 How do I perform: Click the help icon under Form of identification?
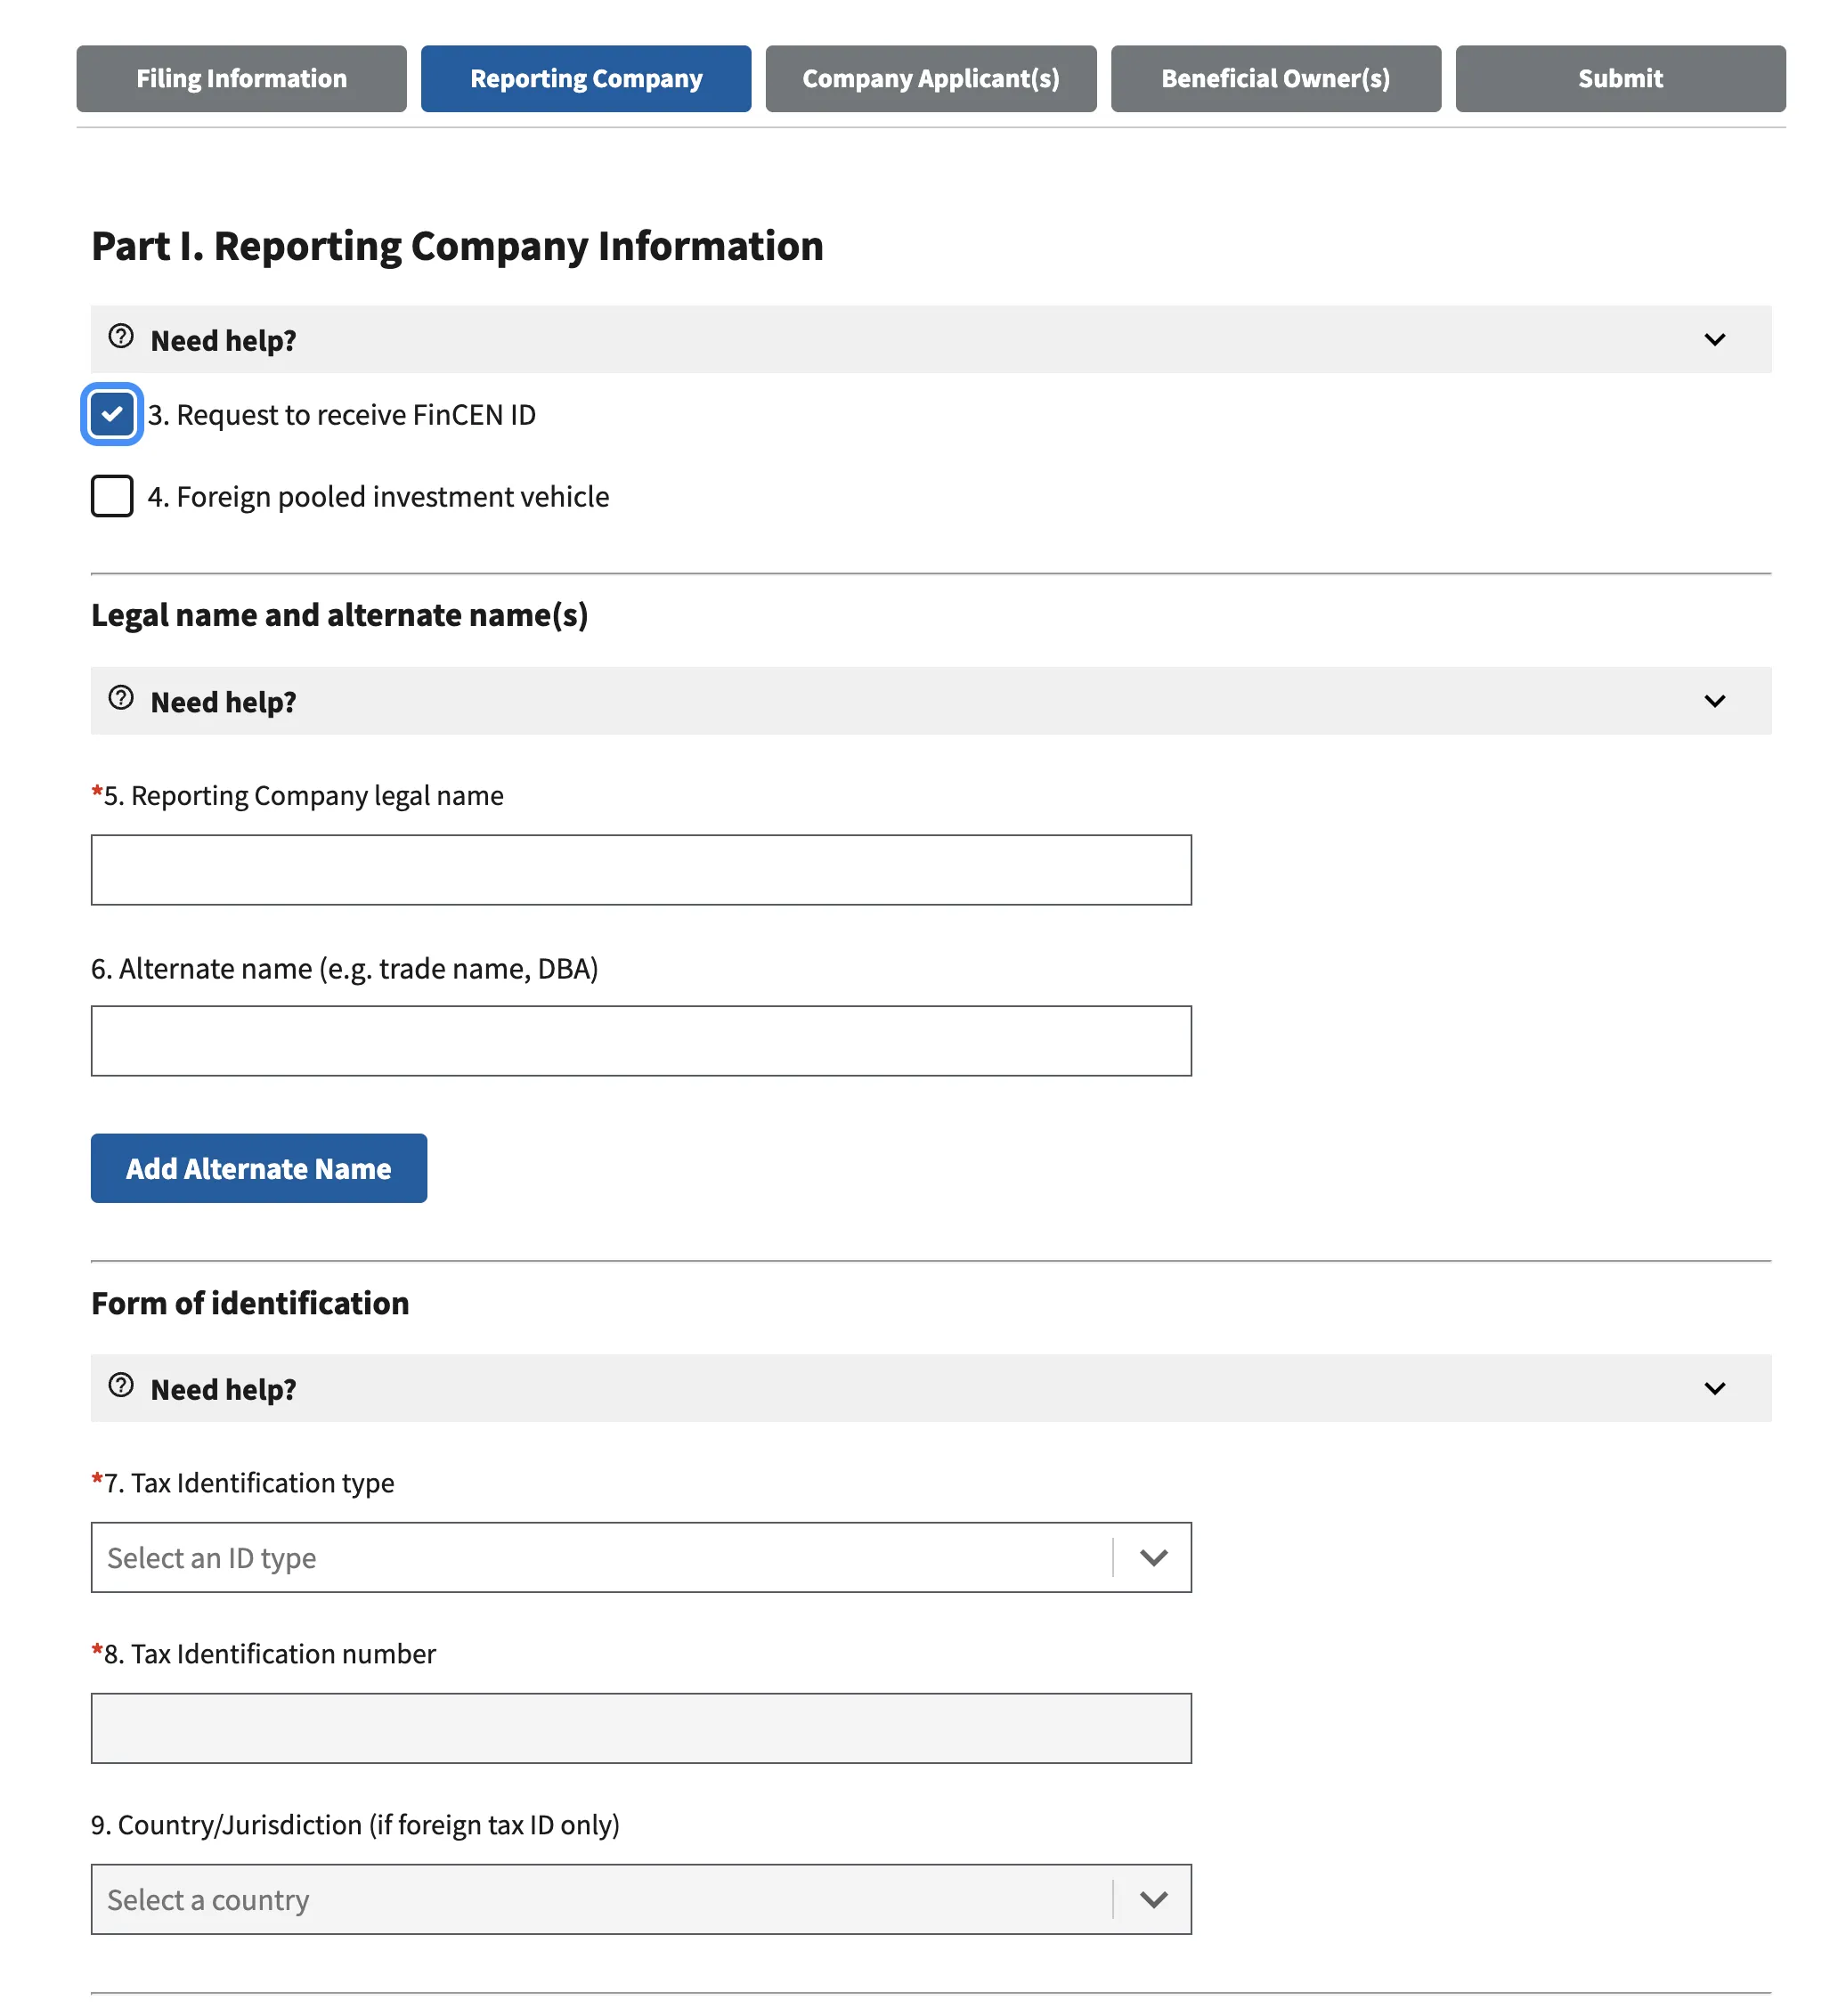(121, 1387)
